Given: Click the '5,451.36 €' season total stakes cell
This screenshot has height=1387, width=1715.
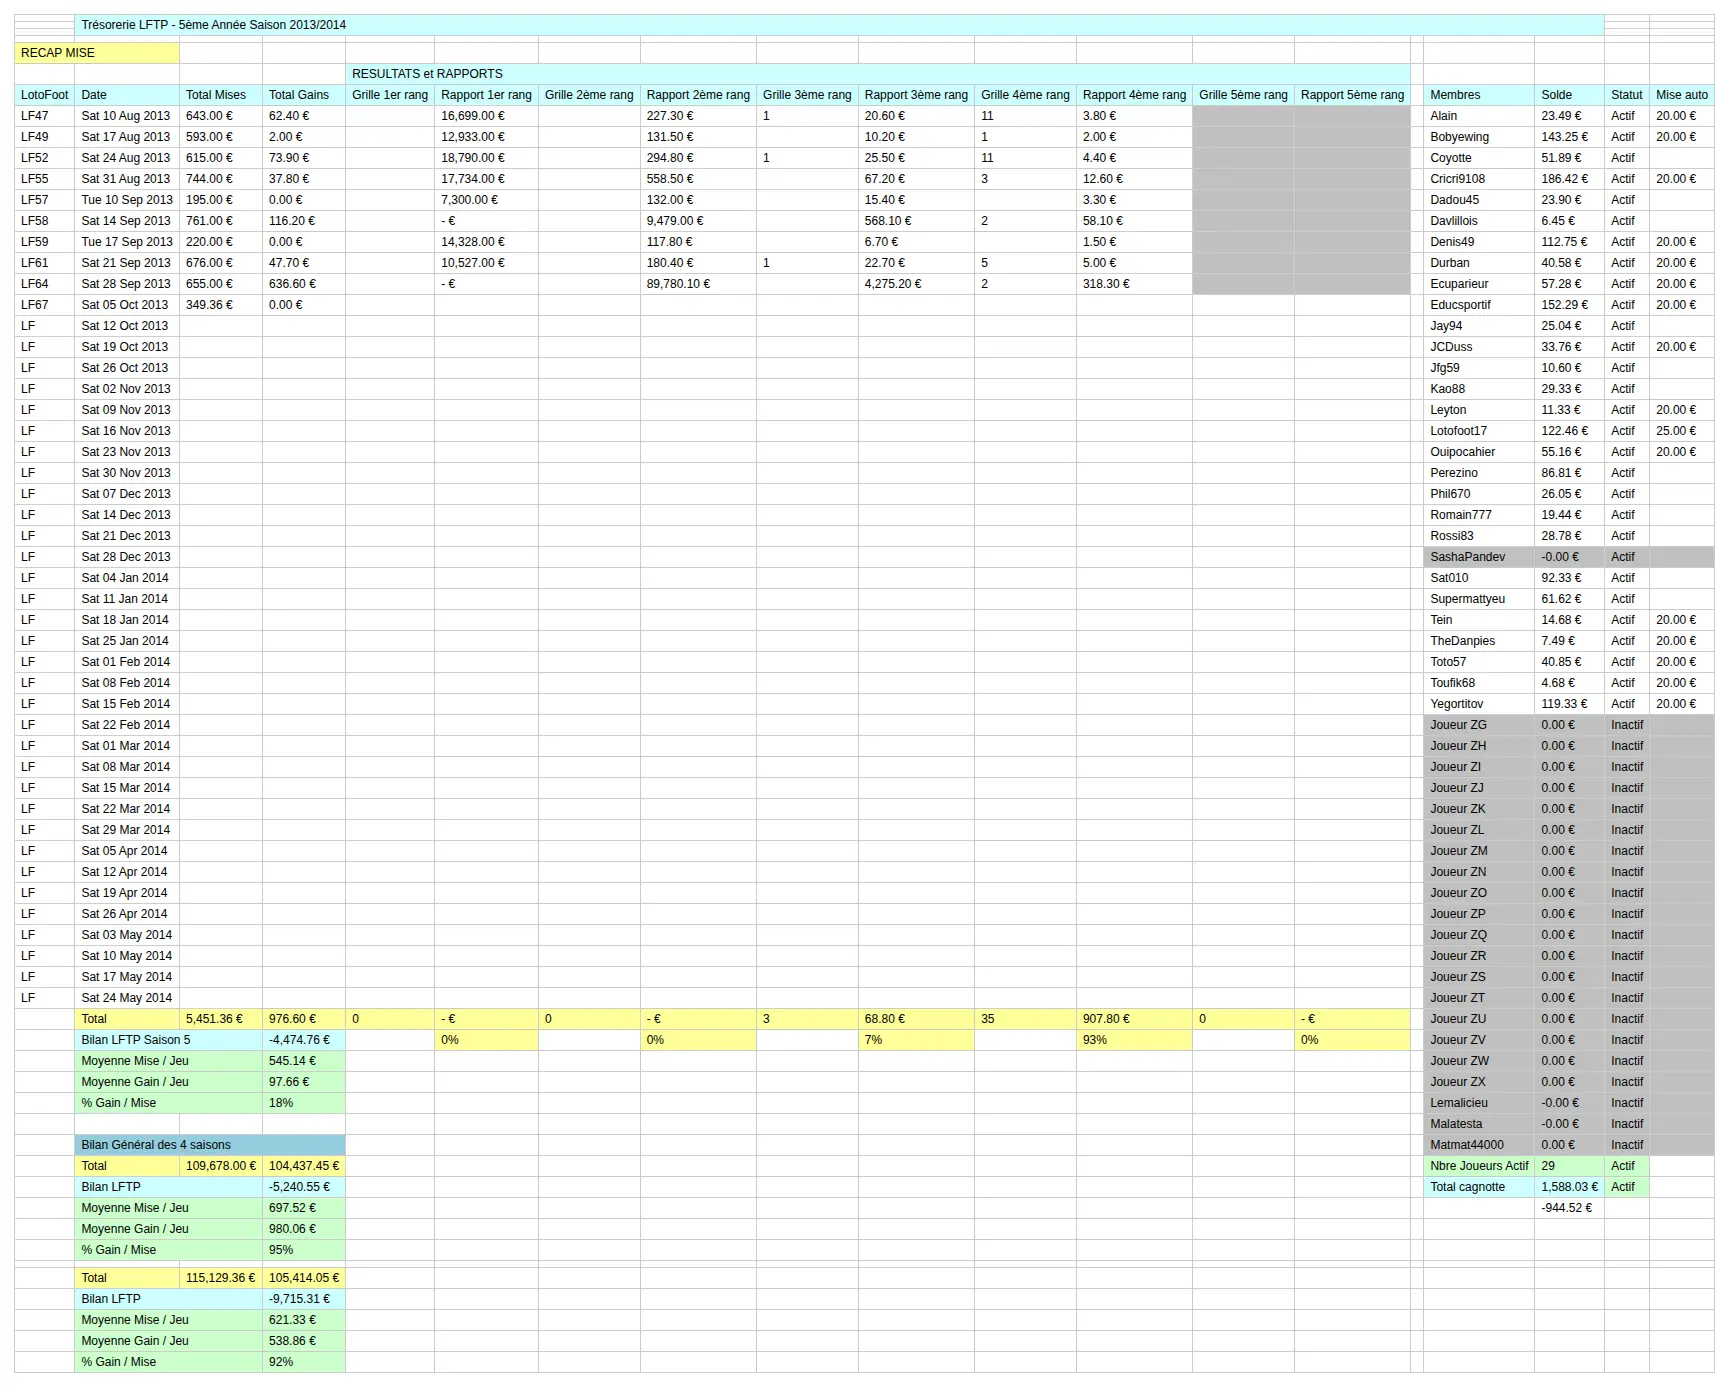Looking at the screenshot, I should tap(221, 1019).
